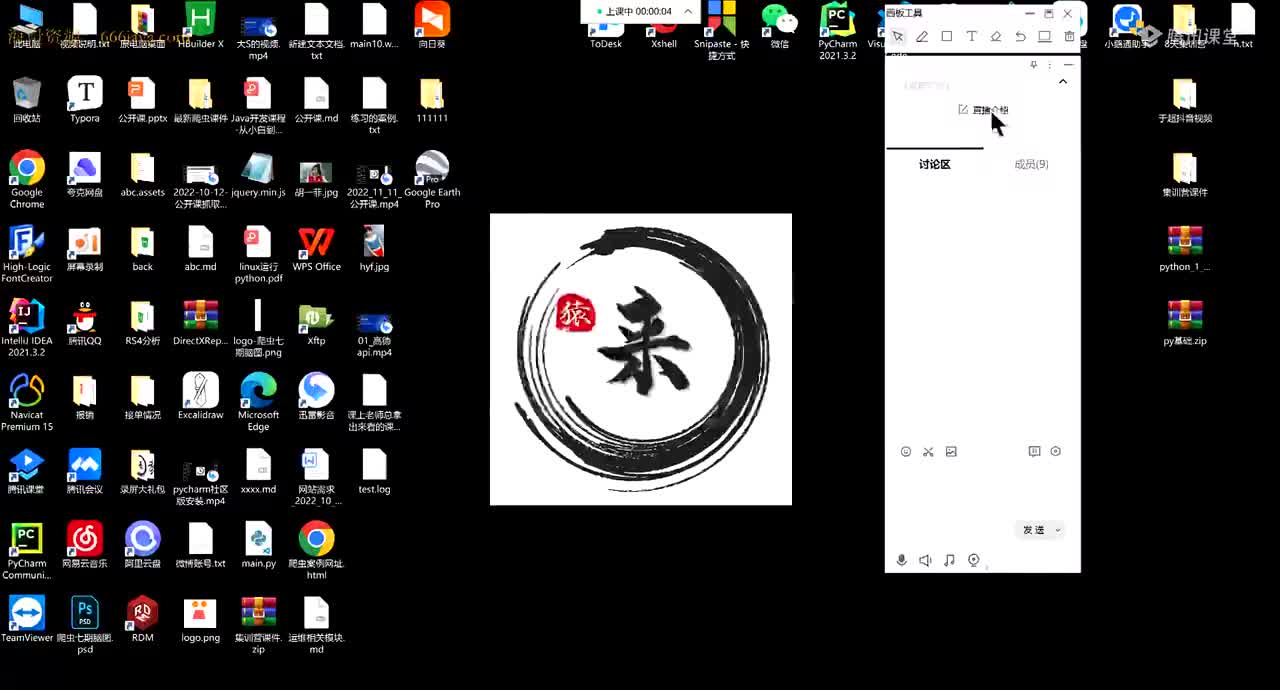
Task: Select test.log file on desktop
Action: 374,470
